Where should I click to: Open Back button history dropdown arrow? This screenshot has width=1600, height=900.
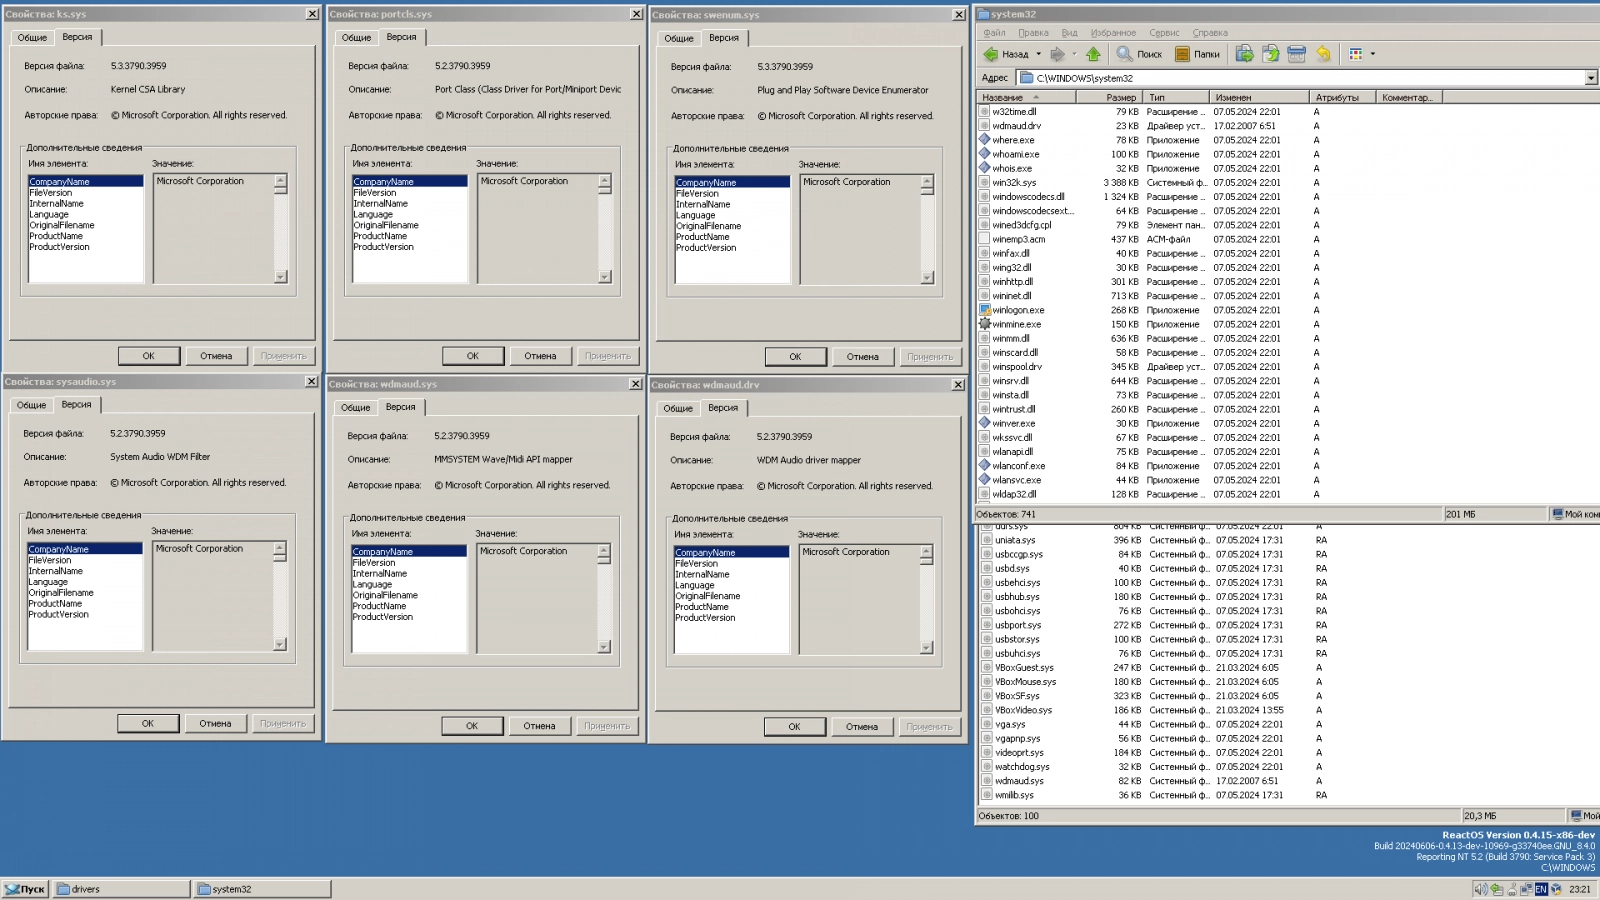pos(1038,54)
